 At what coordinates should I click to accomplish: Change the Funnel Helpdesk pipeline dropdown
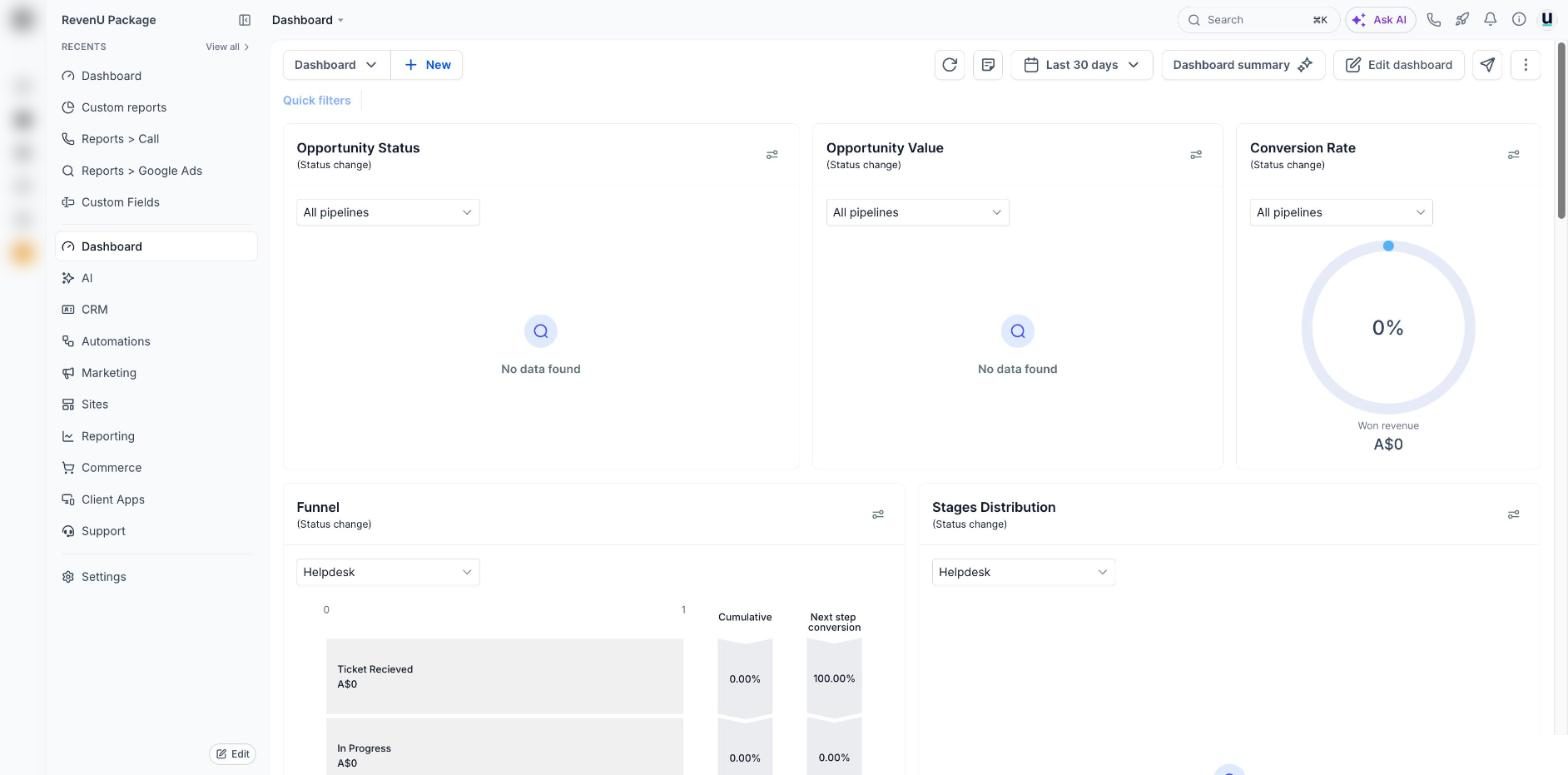(388, 572)
